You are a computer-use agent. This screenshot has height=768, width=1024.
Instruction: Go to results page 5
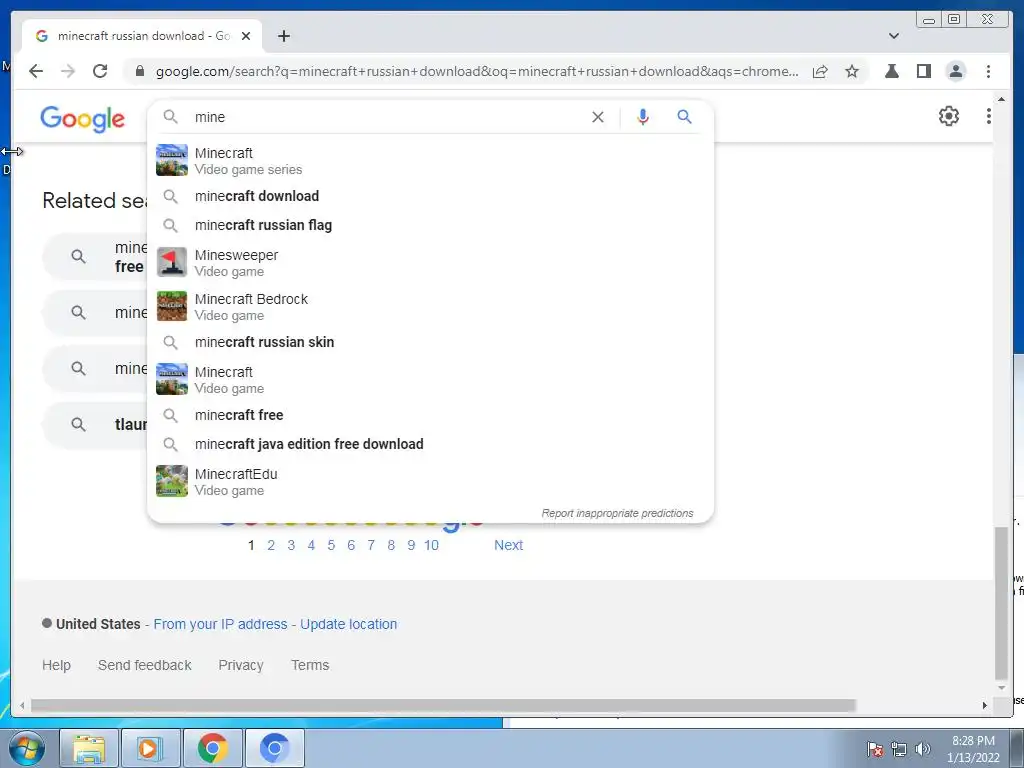click(331, 545)
